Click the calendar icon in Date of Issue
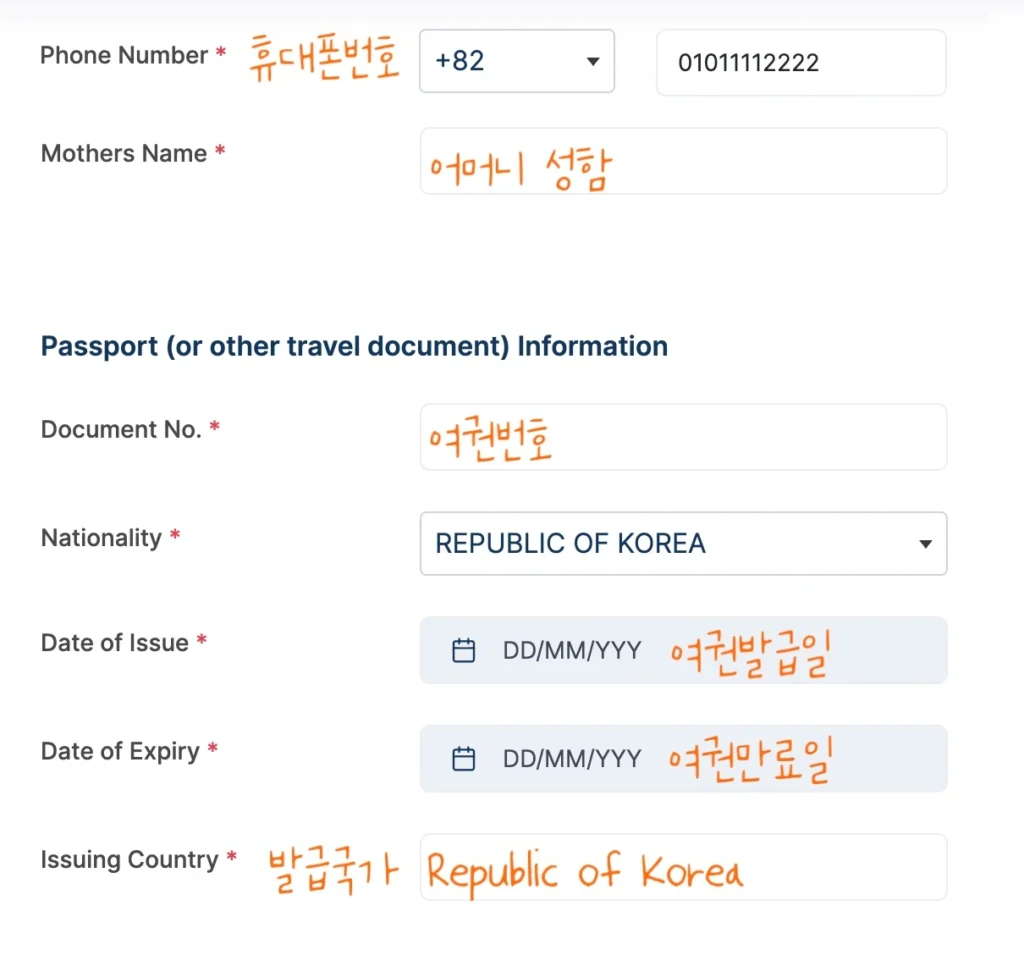This screenshot has width=1024, height=972. point(464,652)
